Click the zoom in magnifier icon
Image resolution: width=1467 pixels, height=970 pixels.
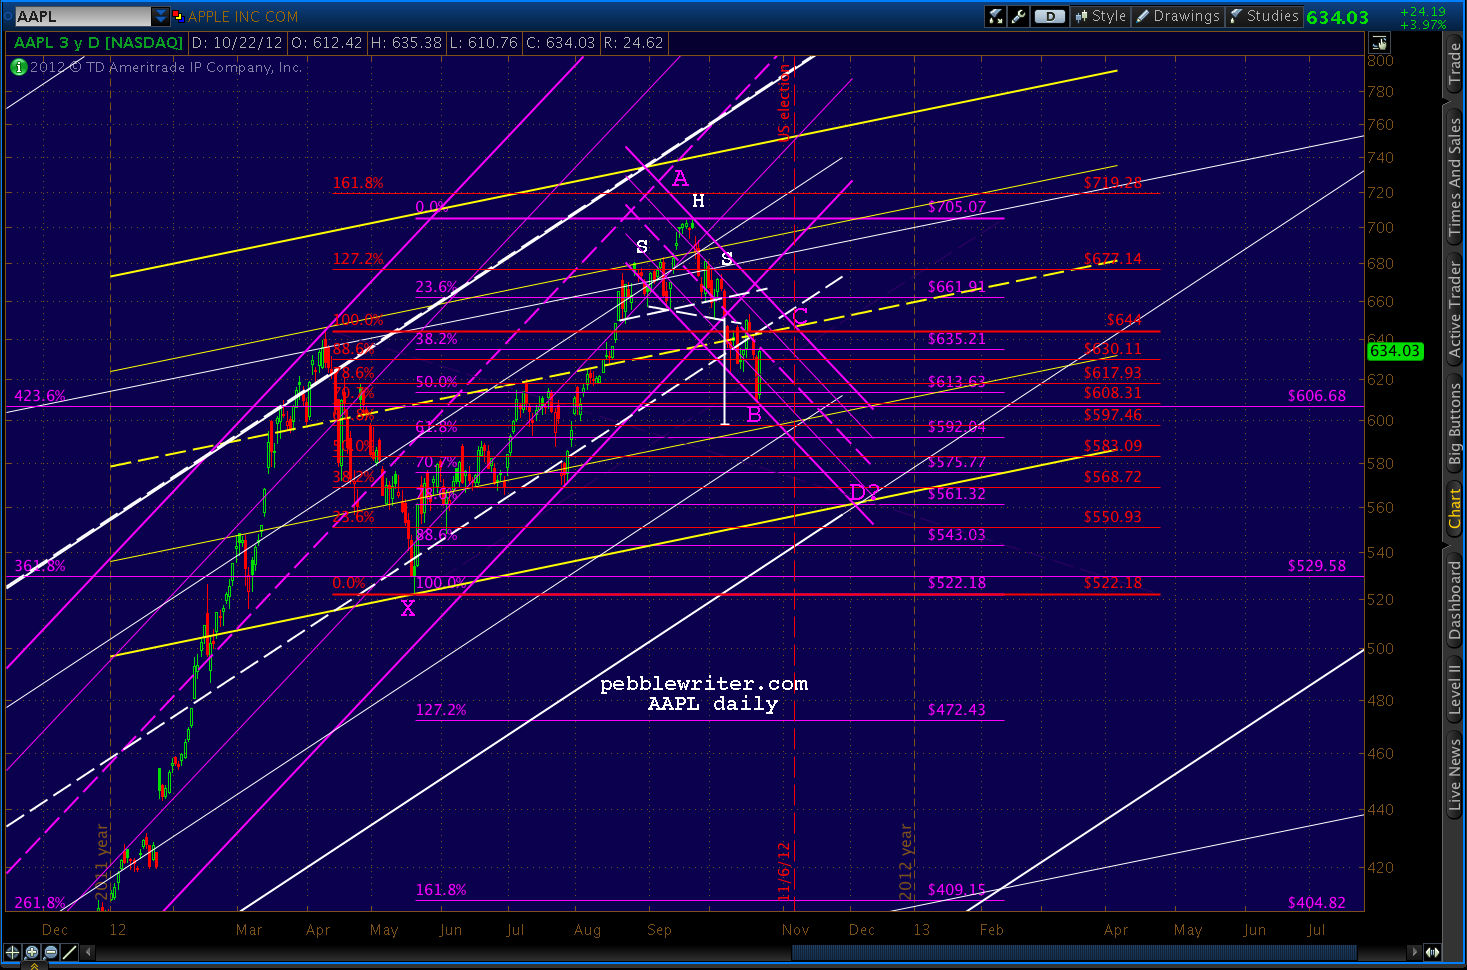(x=32, y=952)
